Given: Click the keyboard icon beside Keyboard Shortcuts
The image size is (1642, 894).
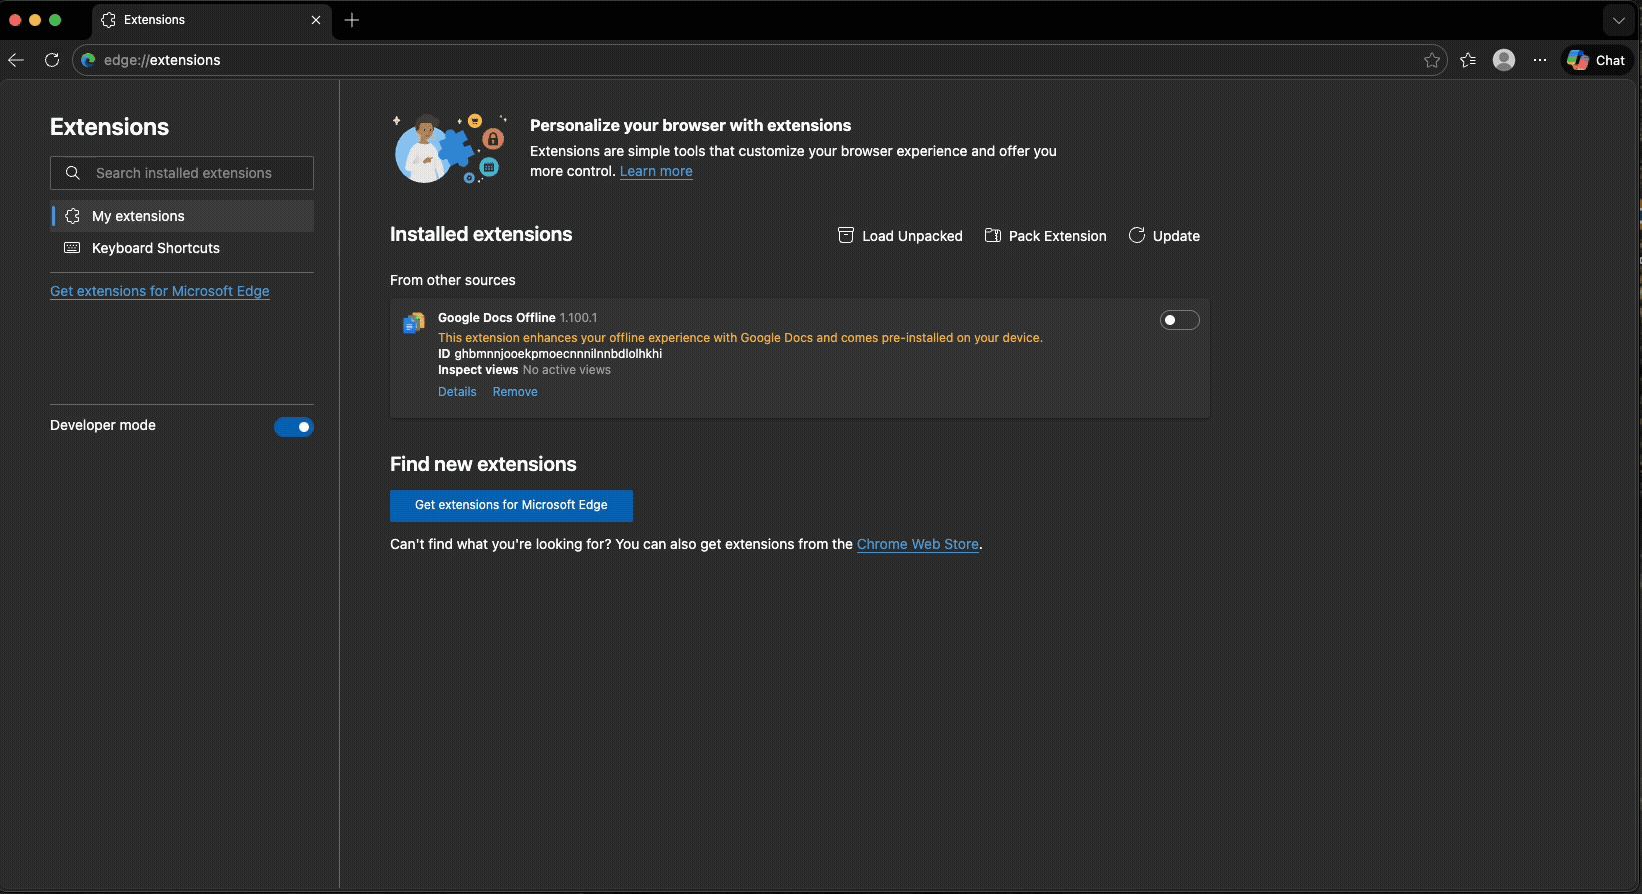Looking at the screenshot, I should [x=72, y=248].
